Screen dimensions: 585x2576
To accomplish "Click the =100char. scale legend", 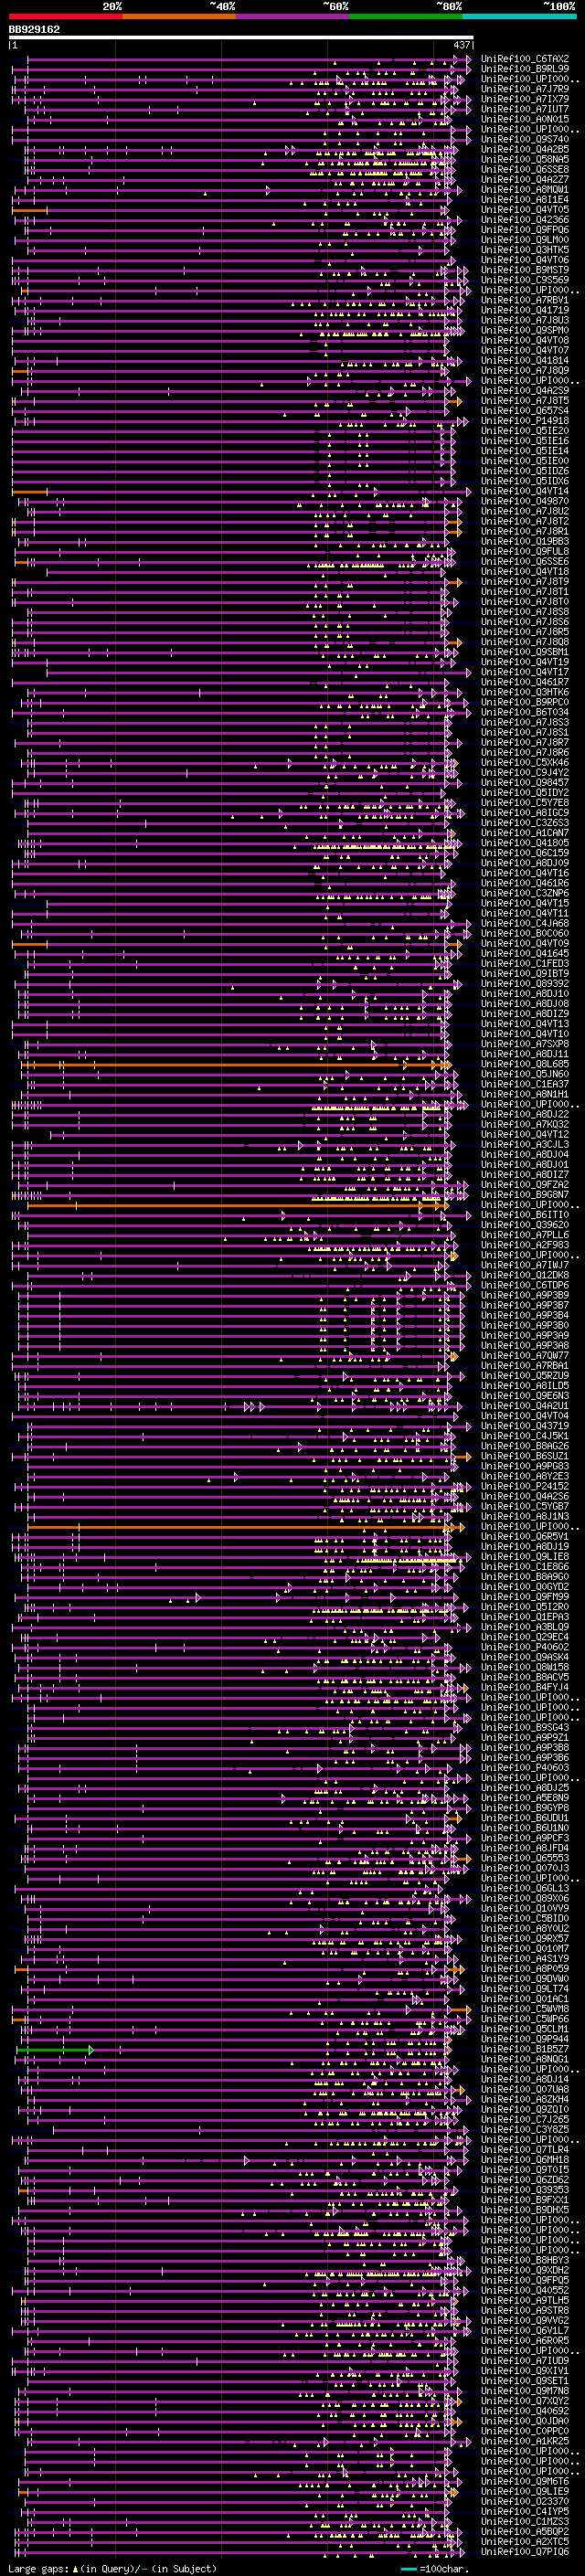I will (x=434, y=2569).
